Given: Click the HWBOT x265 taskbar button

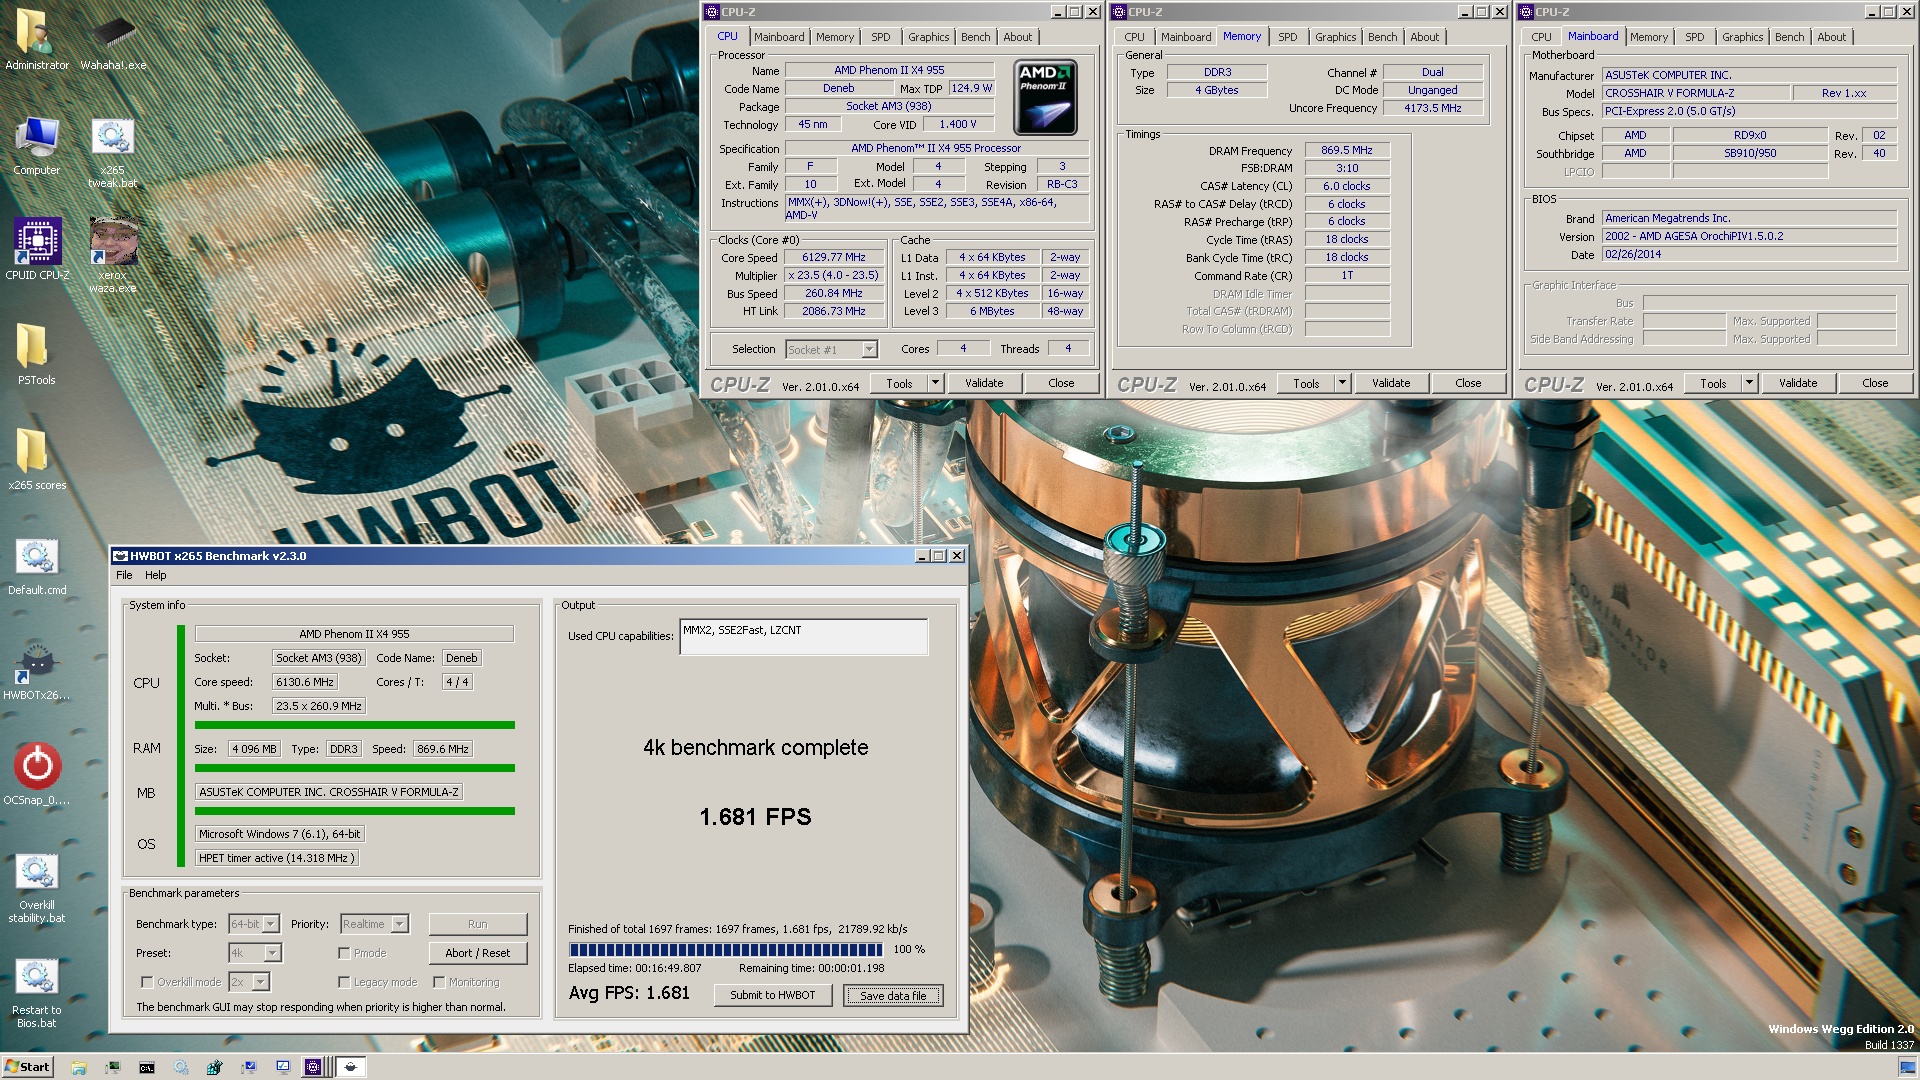Looking at the screenshot, I should click(x=350, y=1067).
